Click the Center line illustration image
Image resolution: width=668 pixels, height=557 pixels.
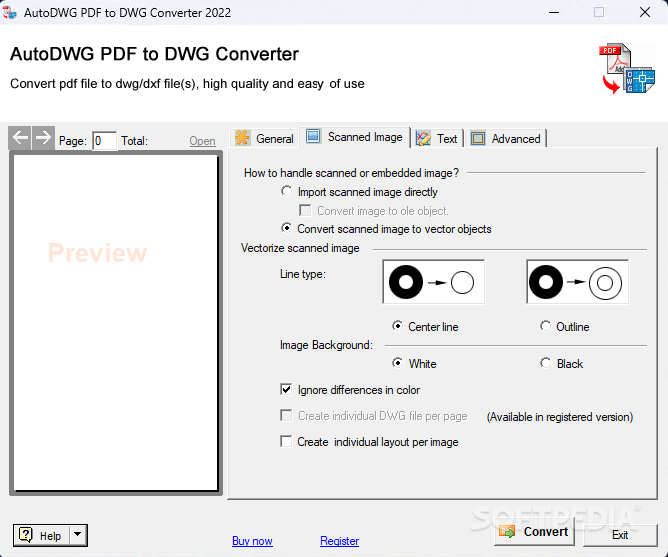tap(434, 282)
